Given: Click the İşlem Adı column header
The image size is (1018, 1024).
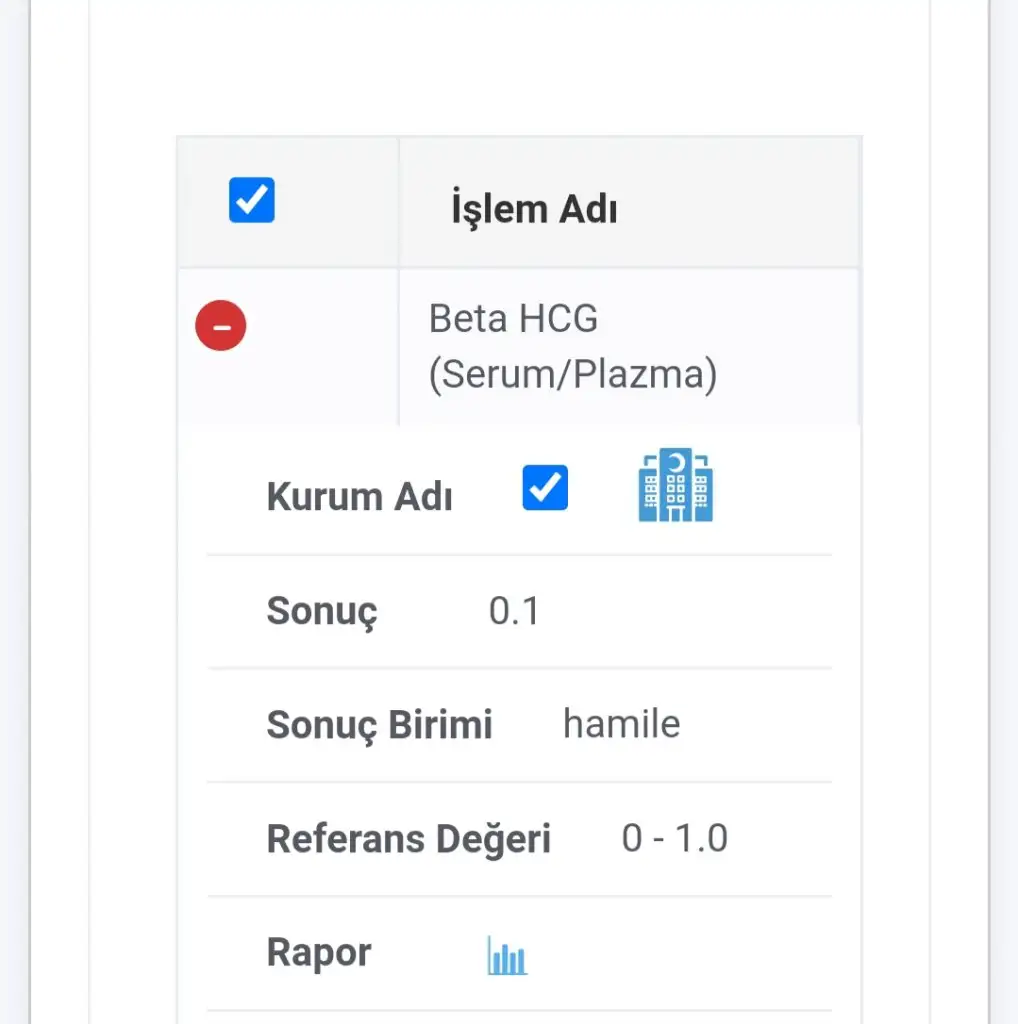Looking at the screenshot, I should click(x=534, y=208).
